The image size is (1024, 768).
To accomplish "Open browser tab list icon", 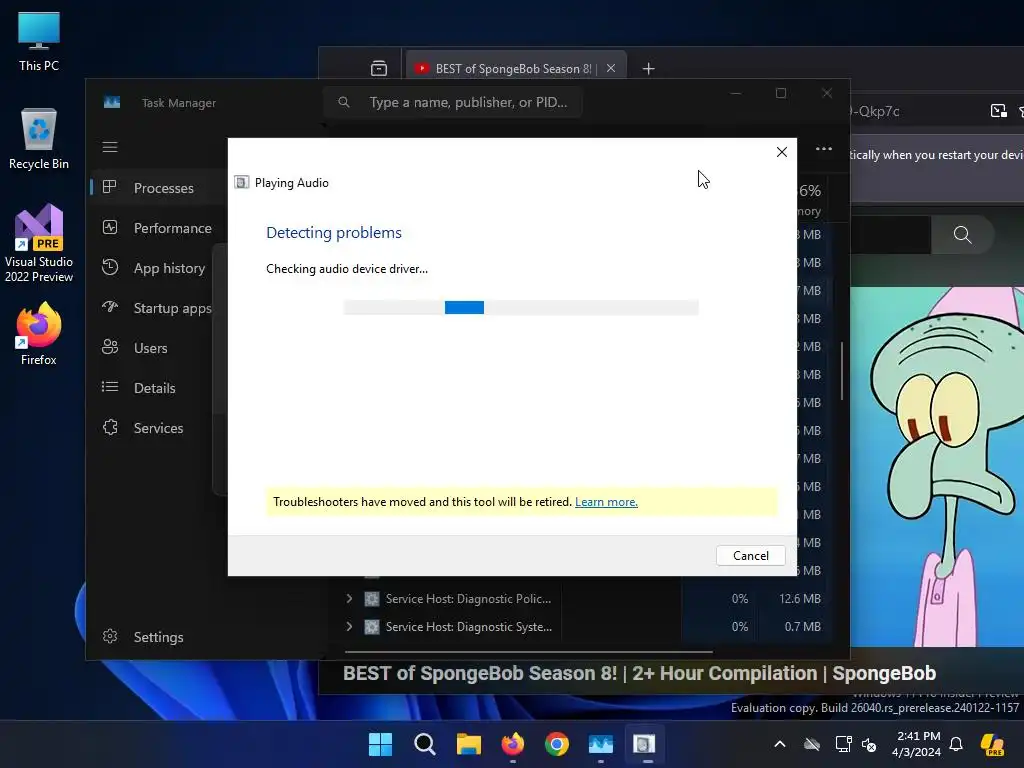I will 379,68.
